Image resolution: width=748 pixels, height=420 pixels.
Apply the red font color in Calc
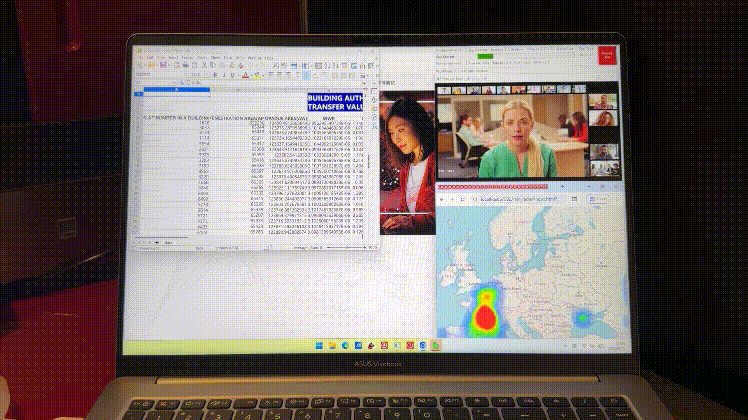click(x=245, y=75)
